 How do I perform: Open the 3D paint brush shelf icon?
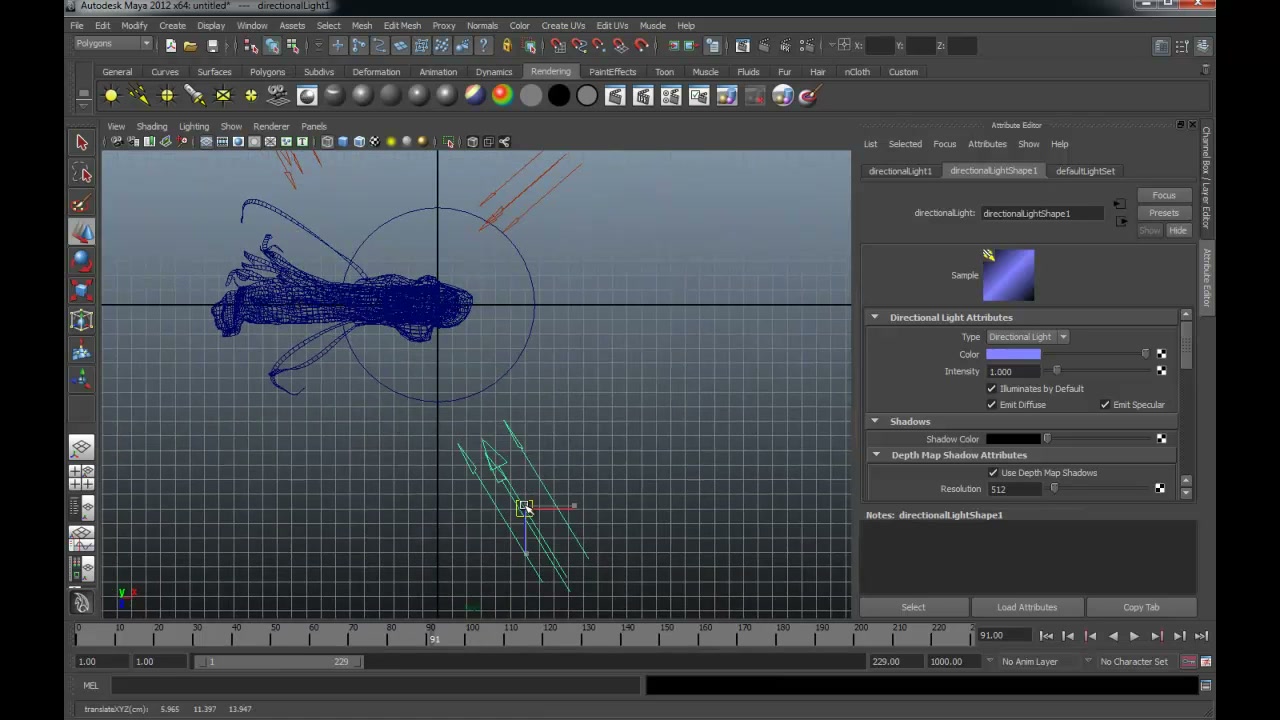811,96
